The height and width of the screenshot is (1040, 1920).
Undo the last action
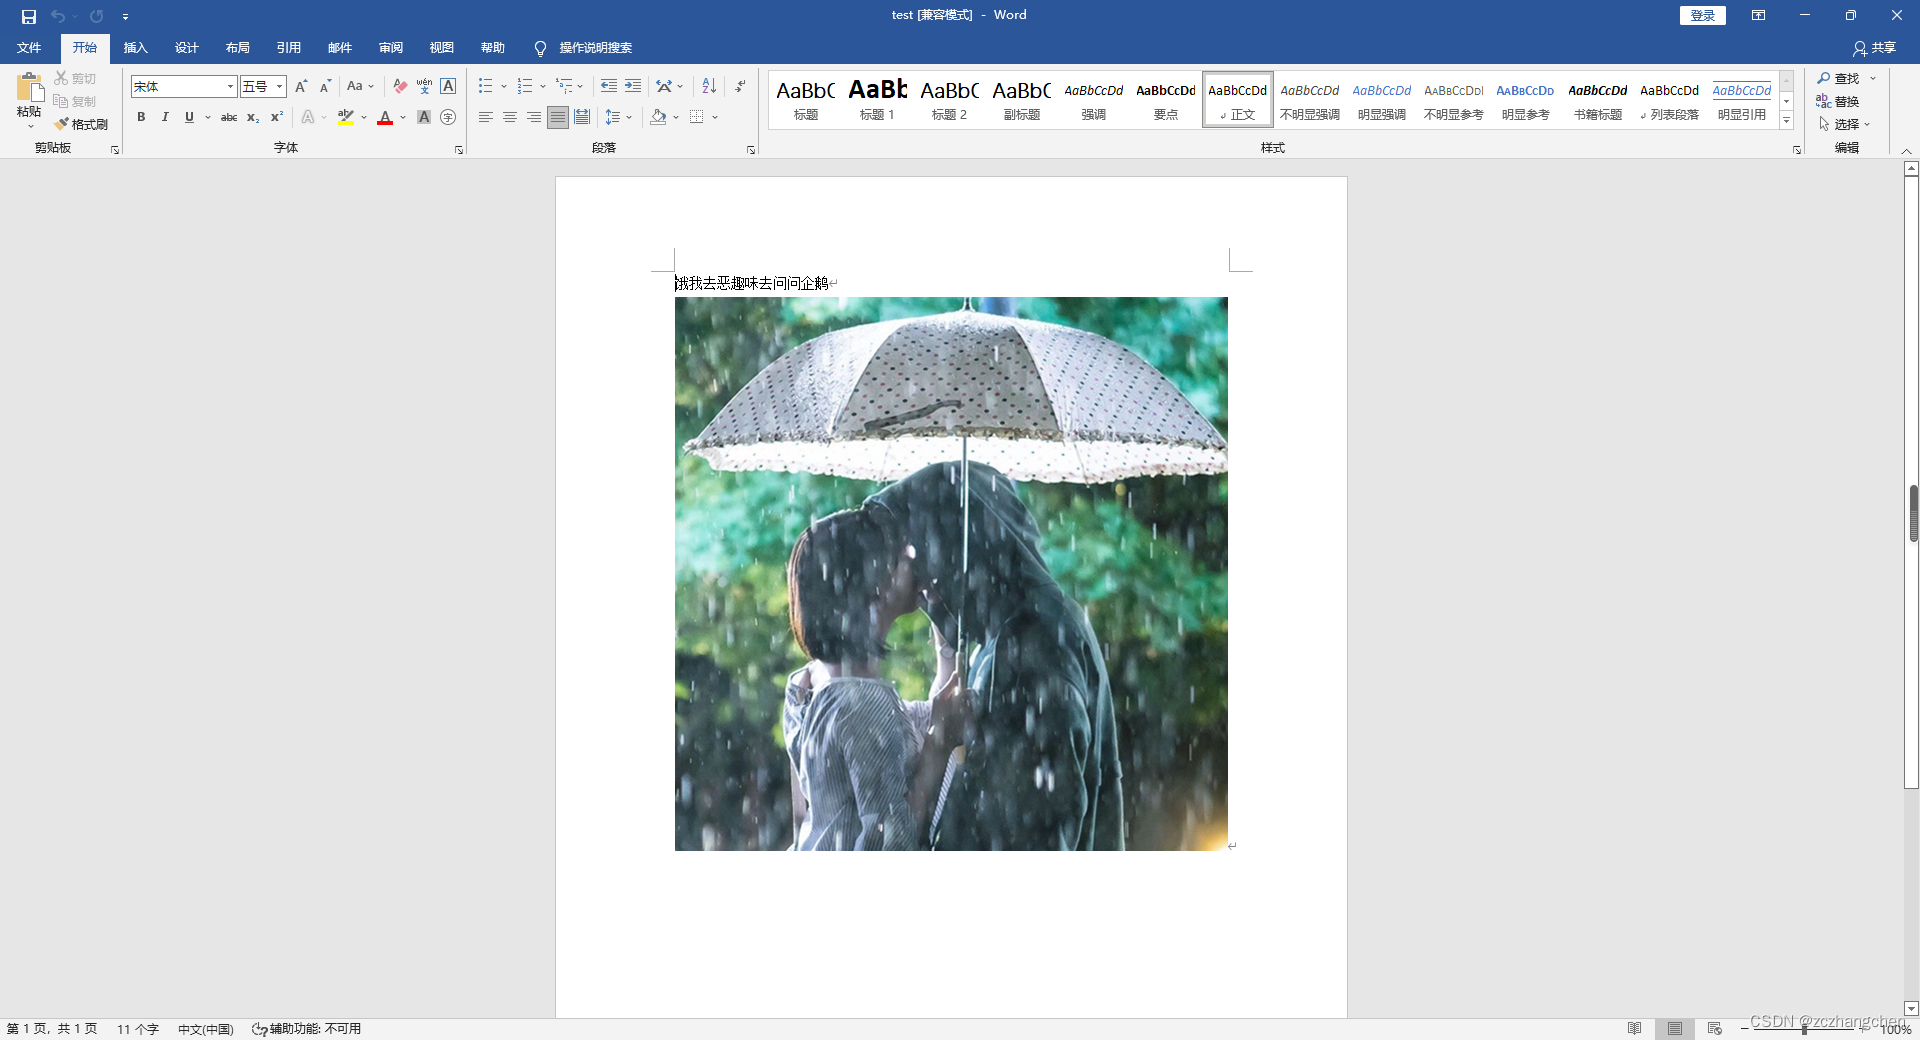(x=58, y=16)
